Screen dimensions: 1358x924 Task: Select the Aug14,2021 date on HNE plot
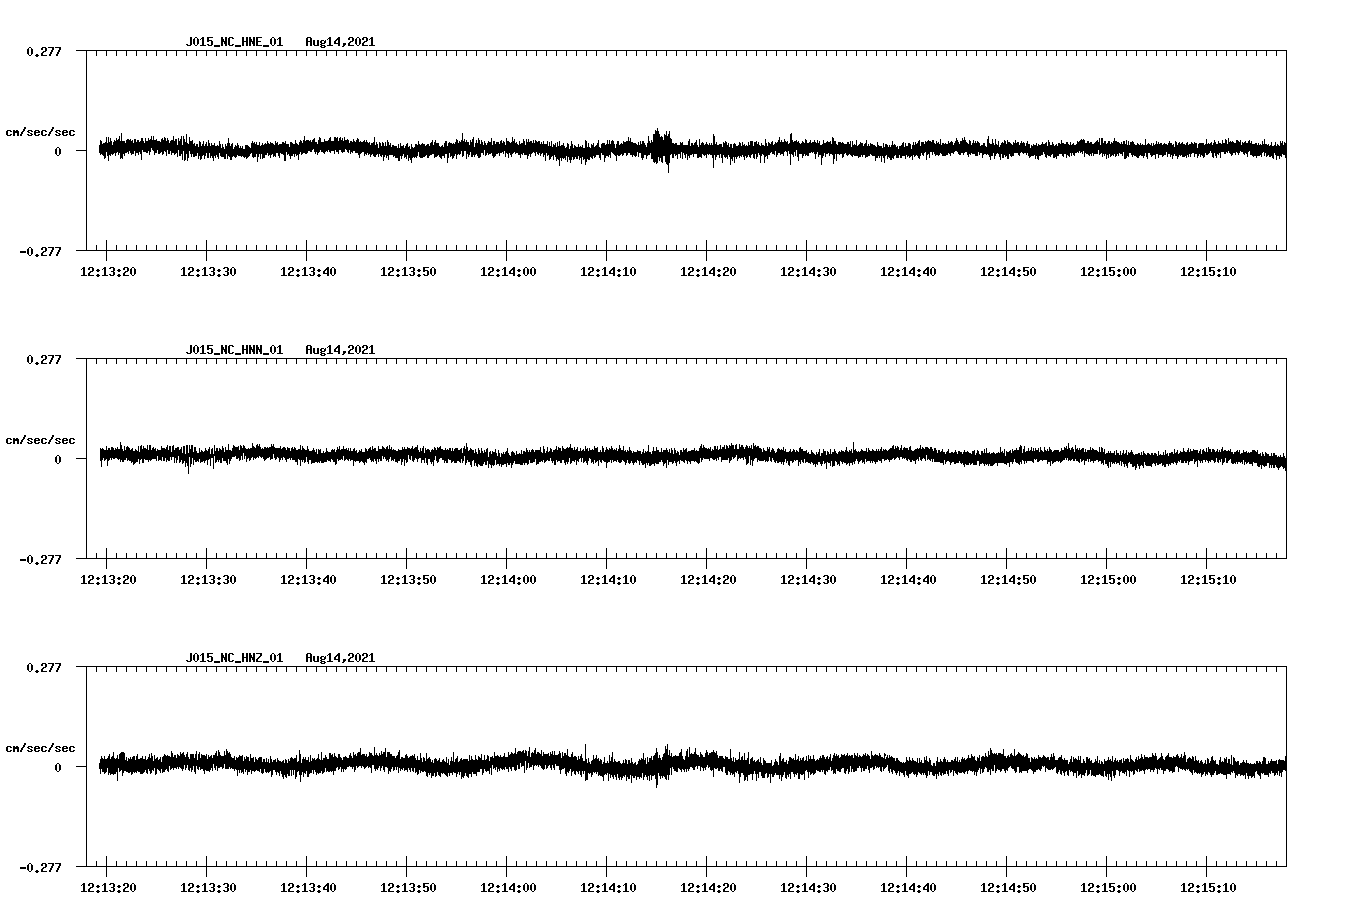[340, 42]
